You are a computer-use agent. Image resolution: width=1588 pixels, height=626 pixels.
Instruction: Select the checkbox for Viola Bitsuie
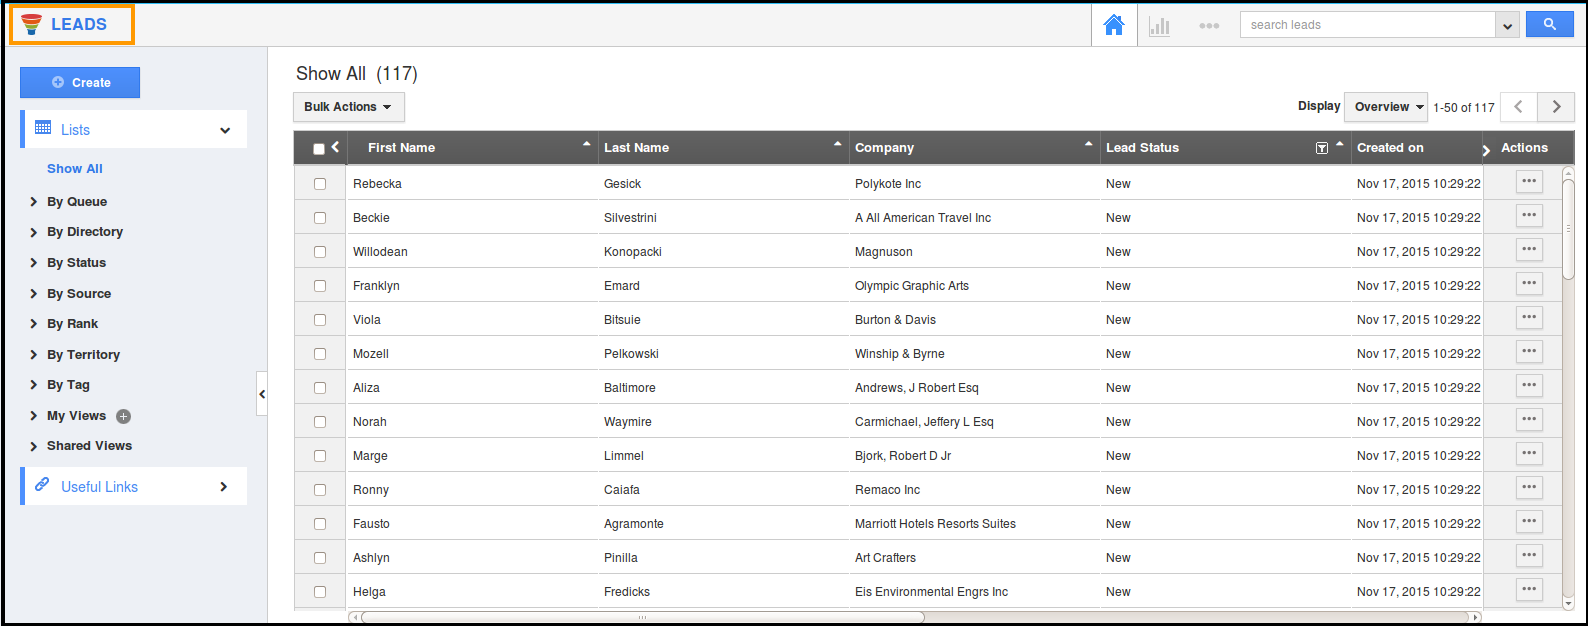tap(320, 320)
